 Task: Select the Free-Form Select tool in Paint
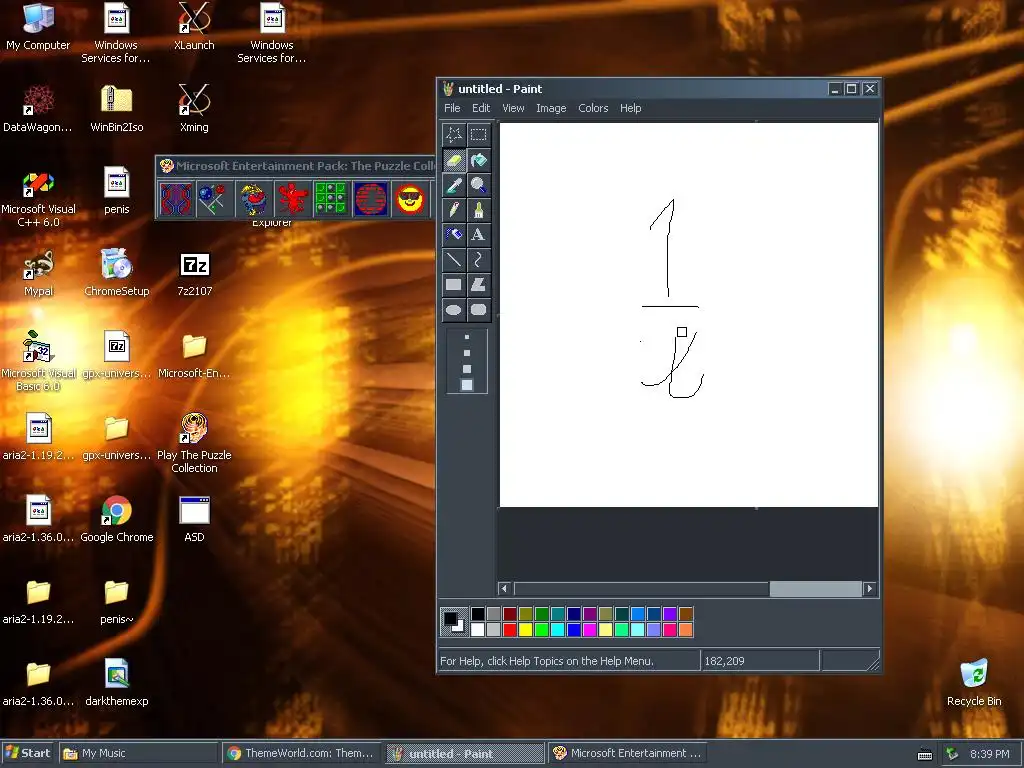click(453, 135)
